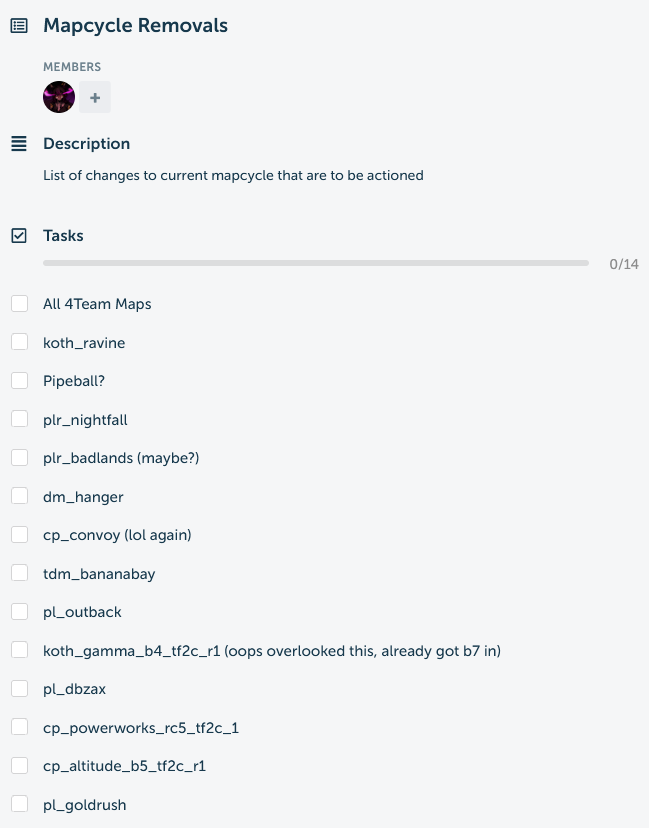Add a member with the plus button
Image resolution: width=649 pixels, height=828 pixels.
click(95, 97)
